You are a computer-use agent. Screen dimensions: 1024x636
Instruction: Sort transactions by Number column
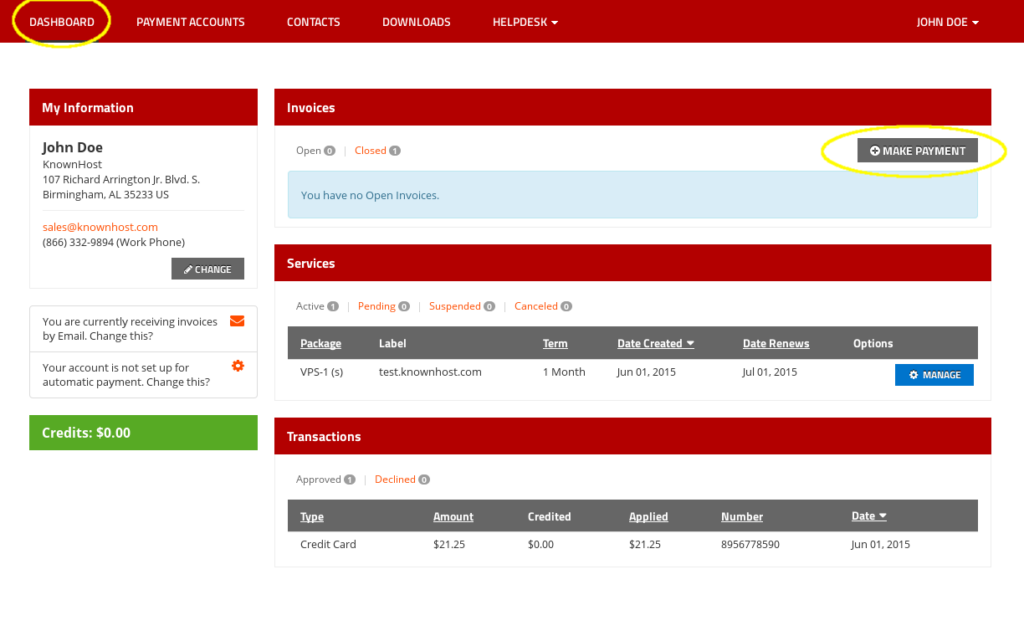click(742, 517)
